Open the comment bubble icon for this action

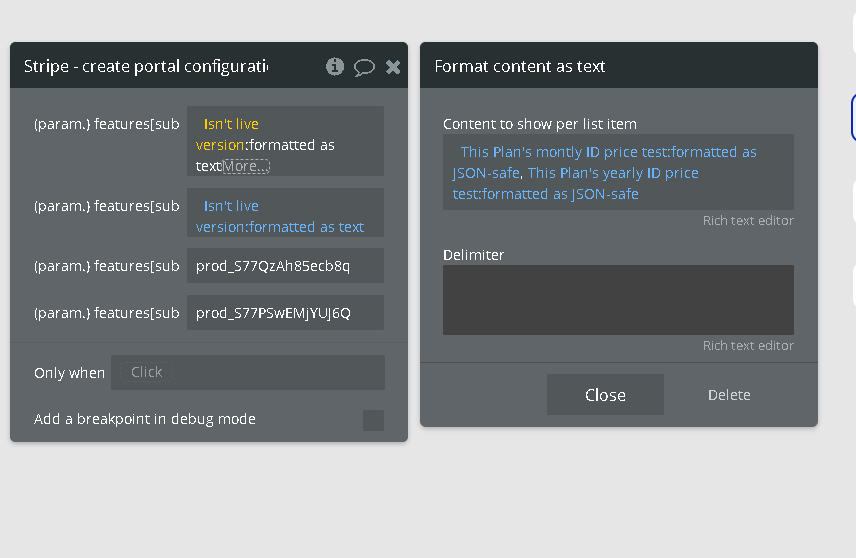pos(364,67)
